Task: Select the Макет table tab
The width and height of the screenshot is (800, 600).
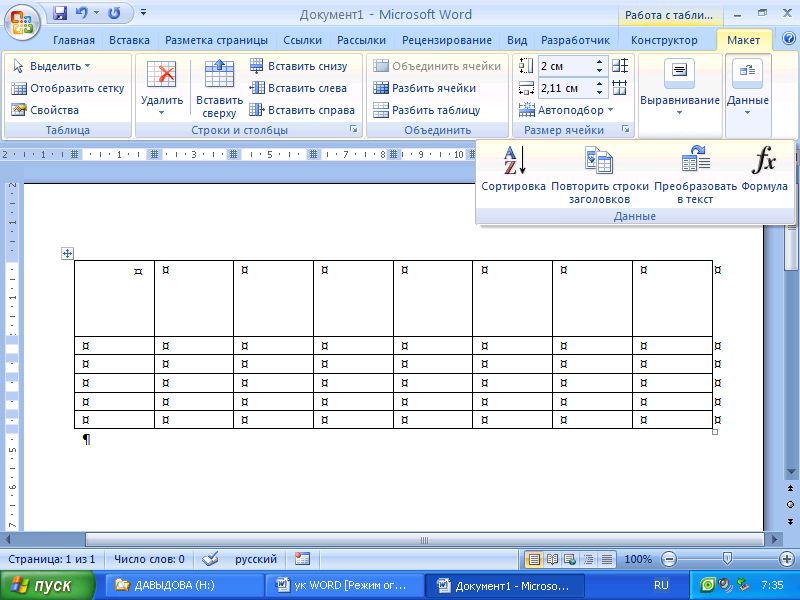Action: (x=743, y=40)
